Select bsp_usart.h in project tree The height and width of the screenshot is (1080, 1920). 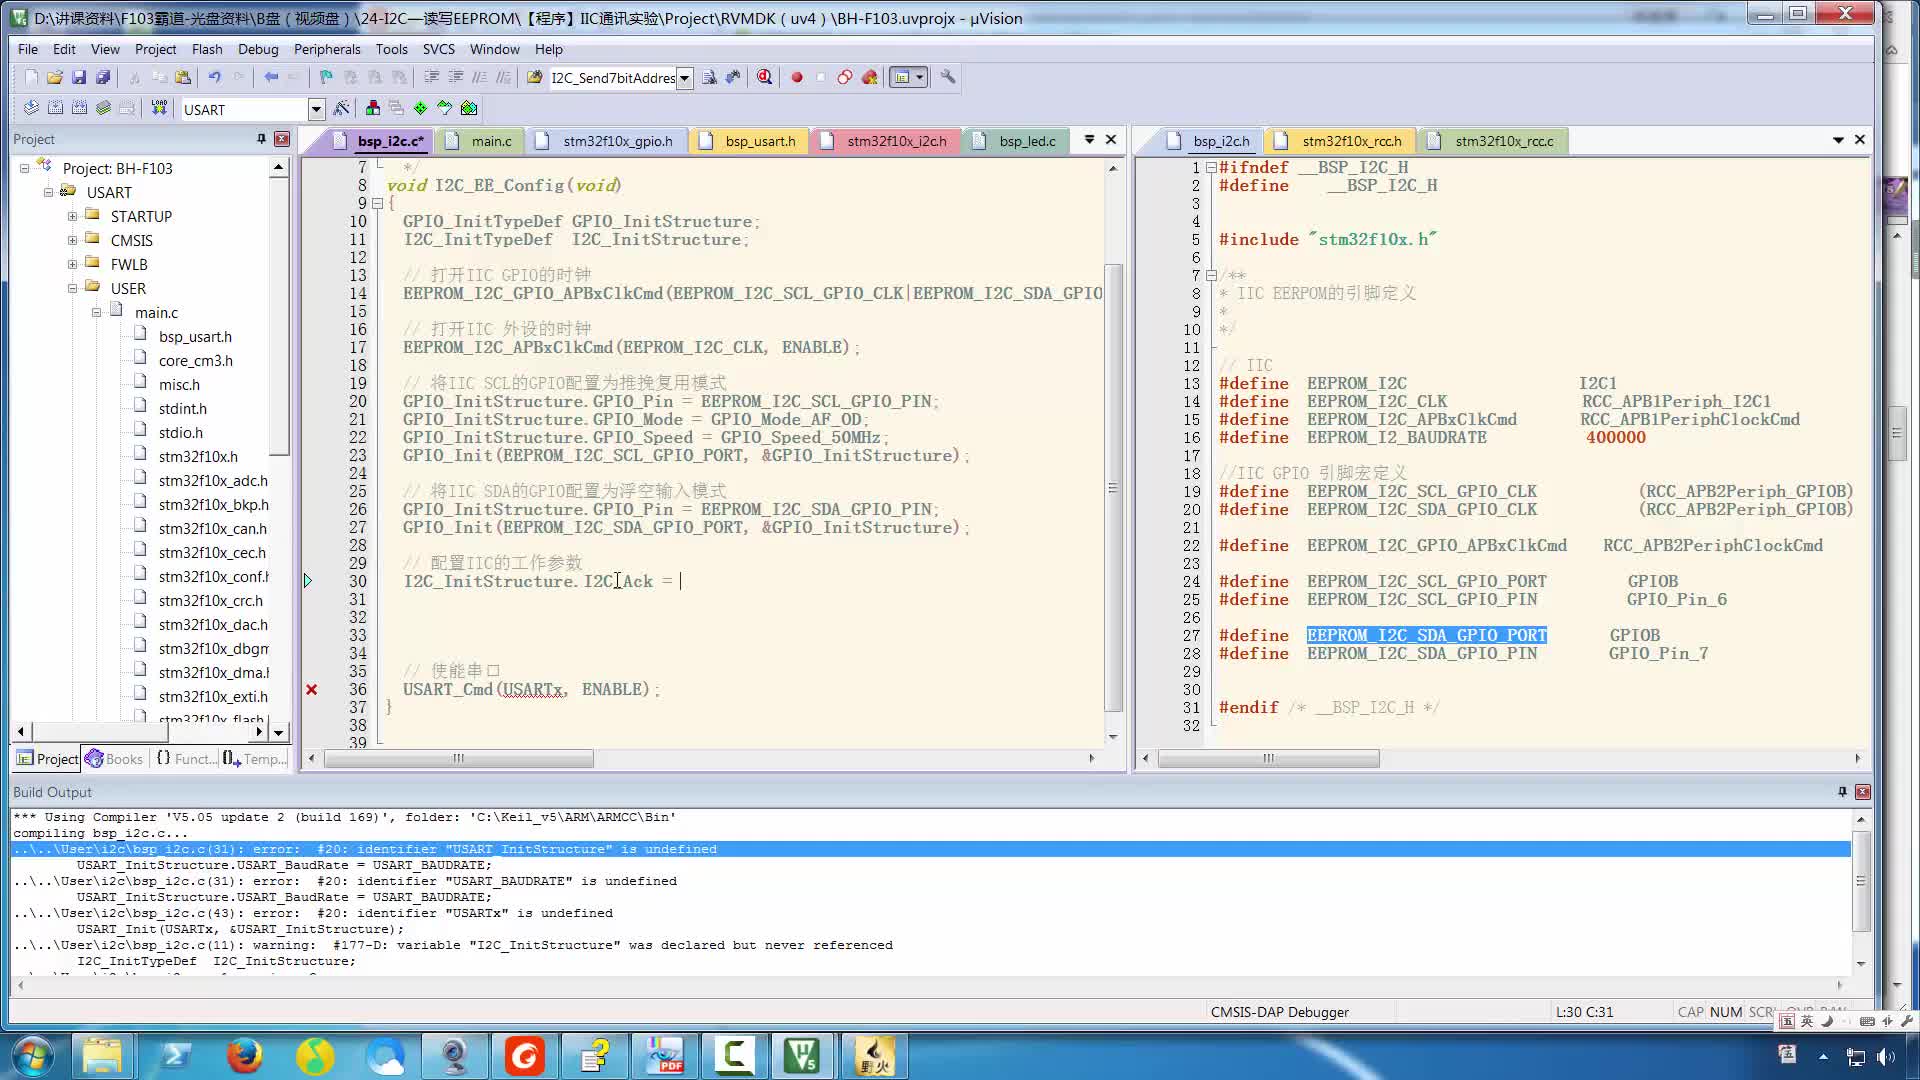pyautogui.click(x=194, y=337)
